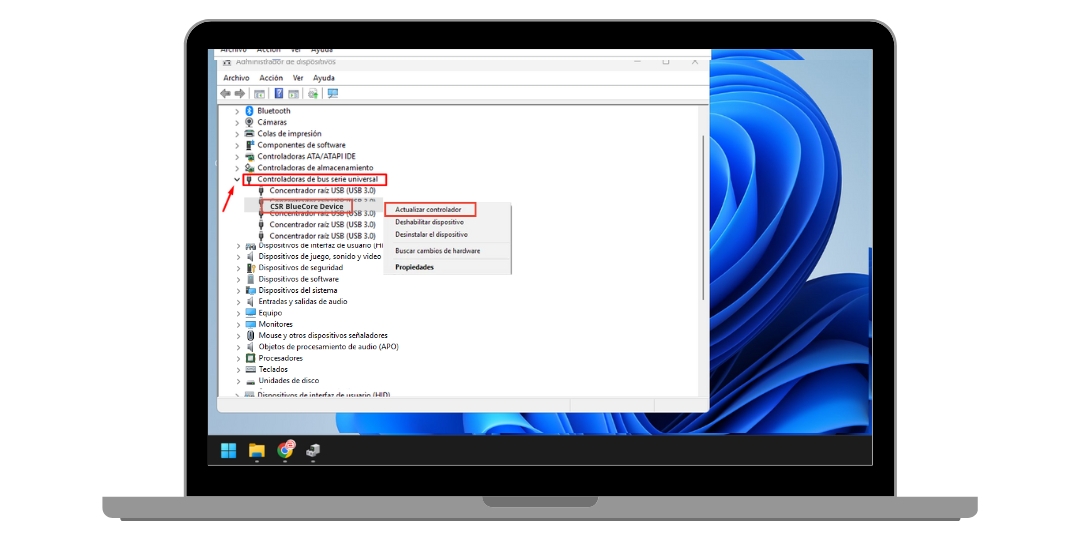Collapse Controladoras de bus serie universal

[237, 180]
